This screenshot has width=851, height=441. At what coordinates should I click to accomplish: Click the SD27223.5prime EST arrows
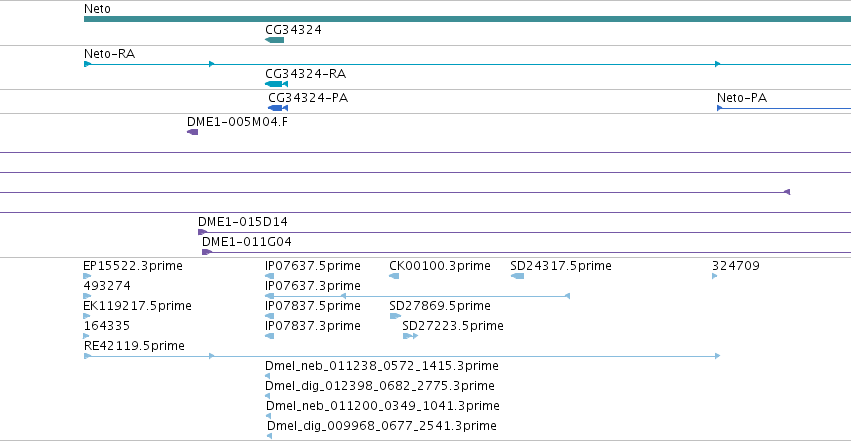pyautogui.click(x=410, y=336)
